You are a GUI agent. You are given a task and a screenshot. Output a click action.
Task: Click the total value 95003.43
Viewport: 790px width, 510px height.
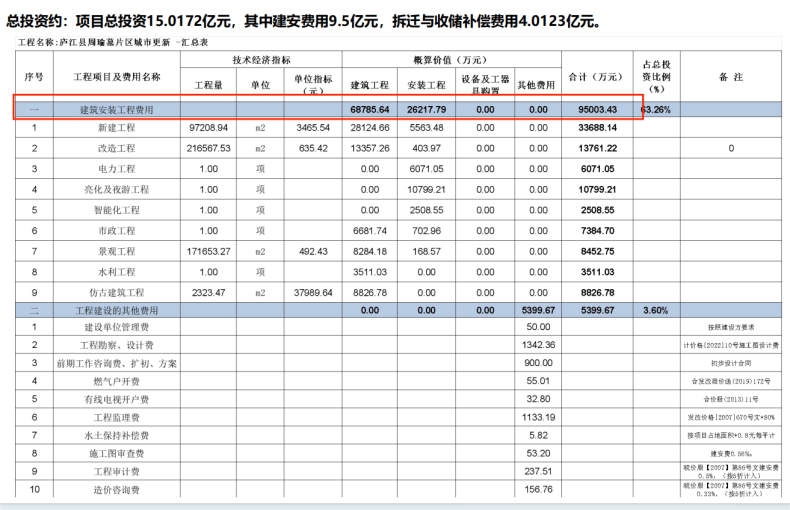point(597,108)
